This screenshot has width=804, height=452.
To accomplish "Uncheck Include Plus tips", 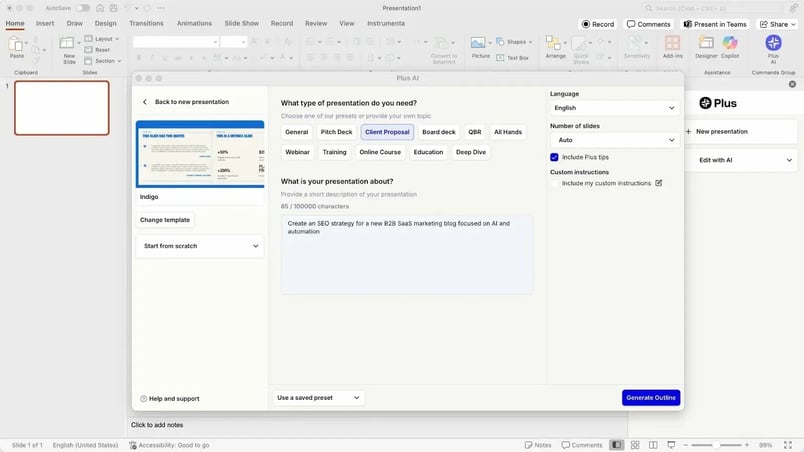I will pos(554,157).
